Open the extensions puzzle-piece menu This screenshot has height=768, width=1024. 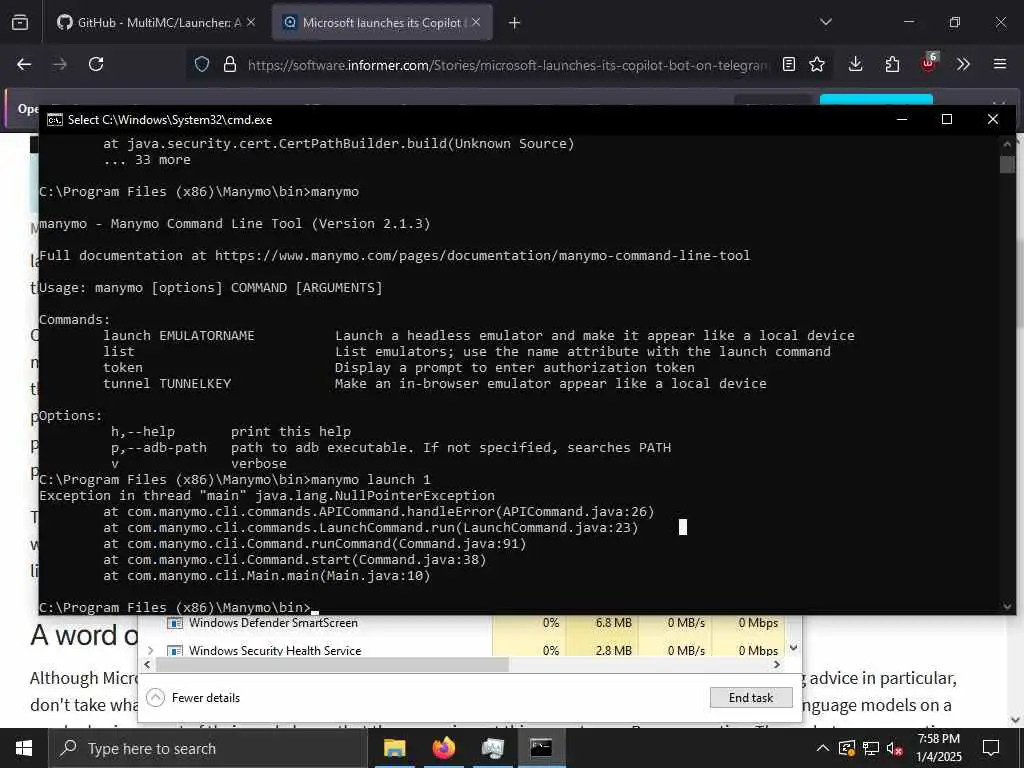tap(892, 64)
